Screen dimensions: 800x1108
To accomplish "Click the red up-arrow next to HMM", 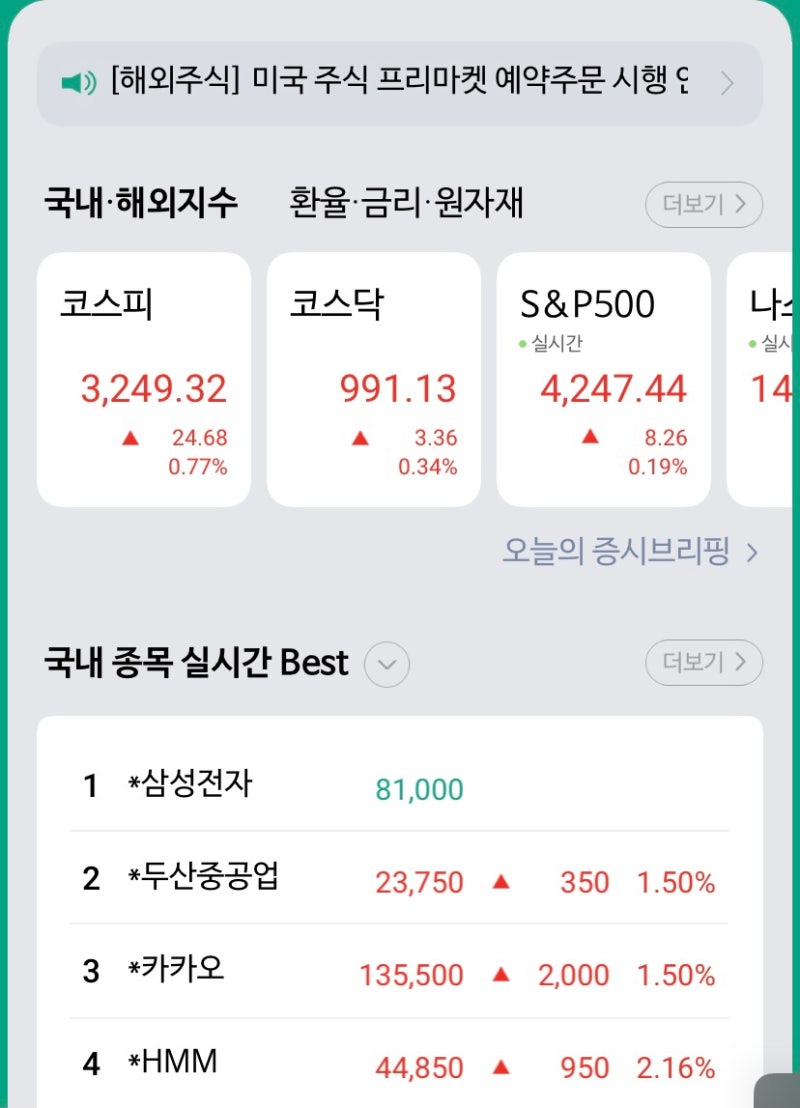I will coord(501,1068).
